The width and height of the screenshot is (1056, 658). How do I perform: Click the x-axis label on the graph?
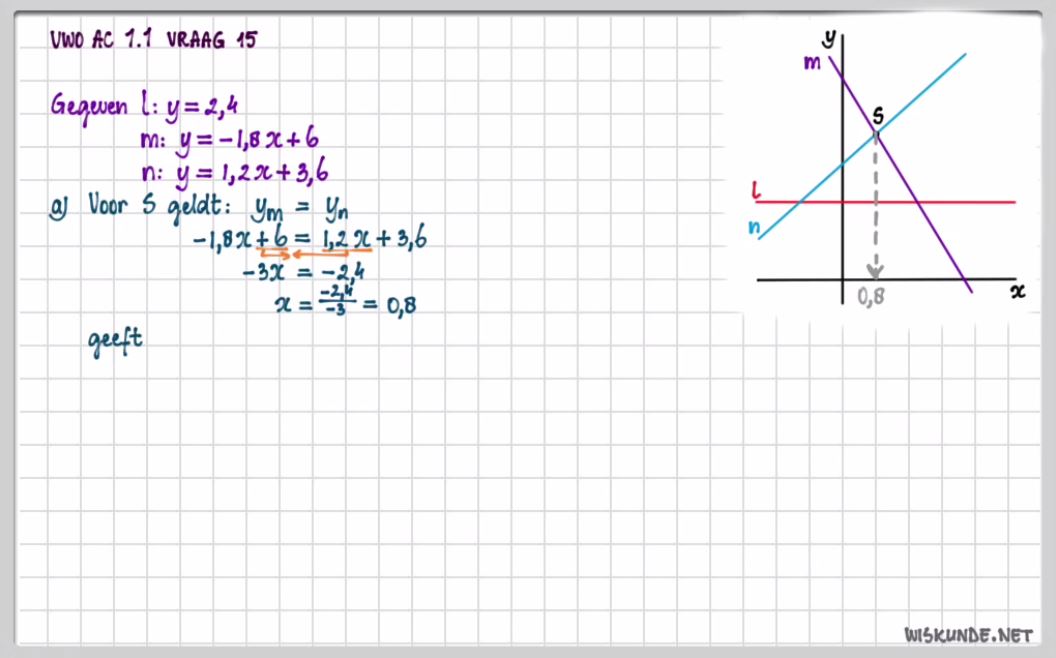click(1018, 289)
